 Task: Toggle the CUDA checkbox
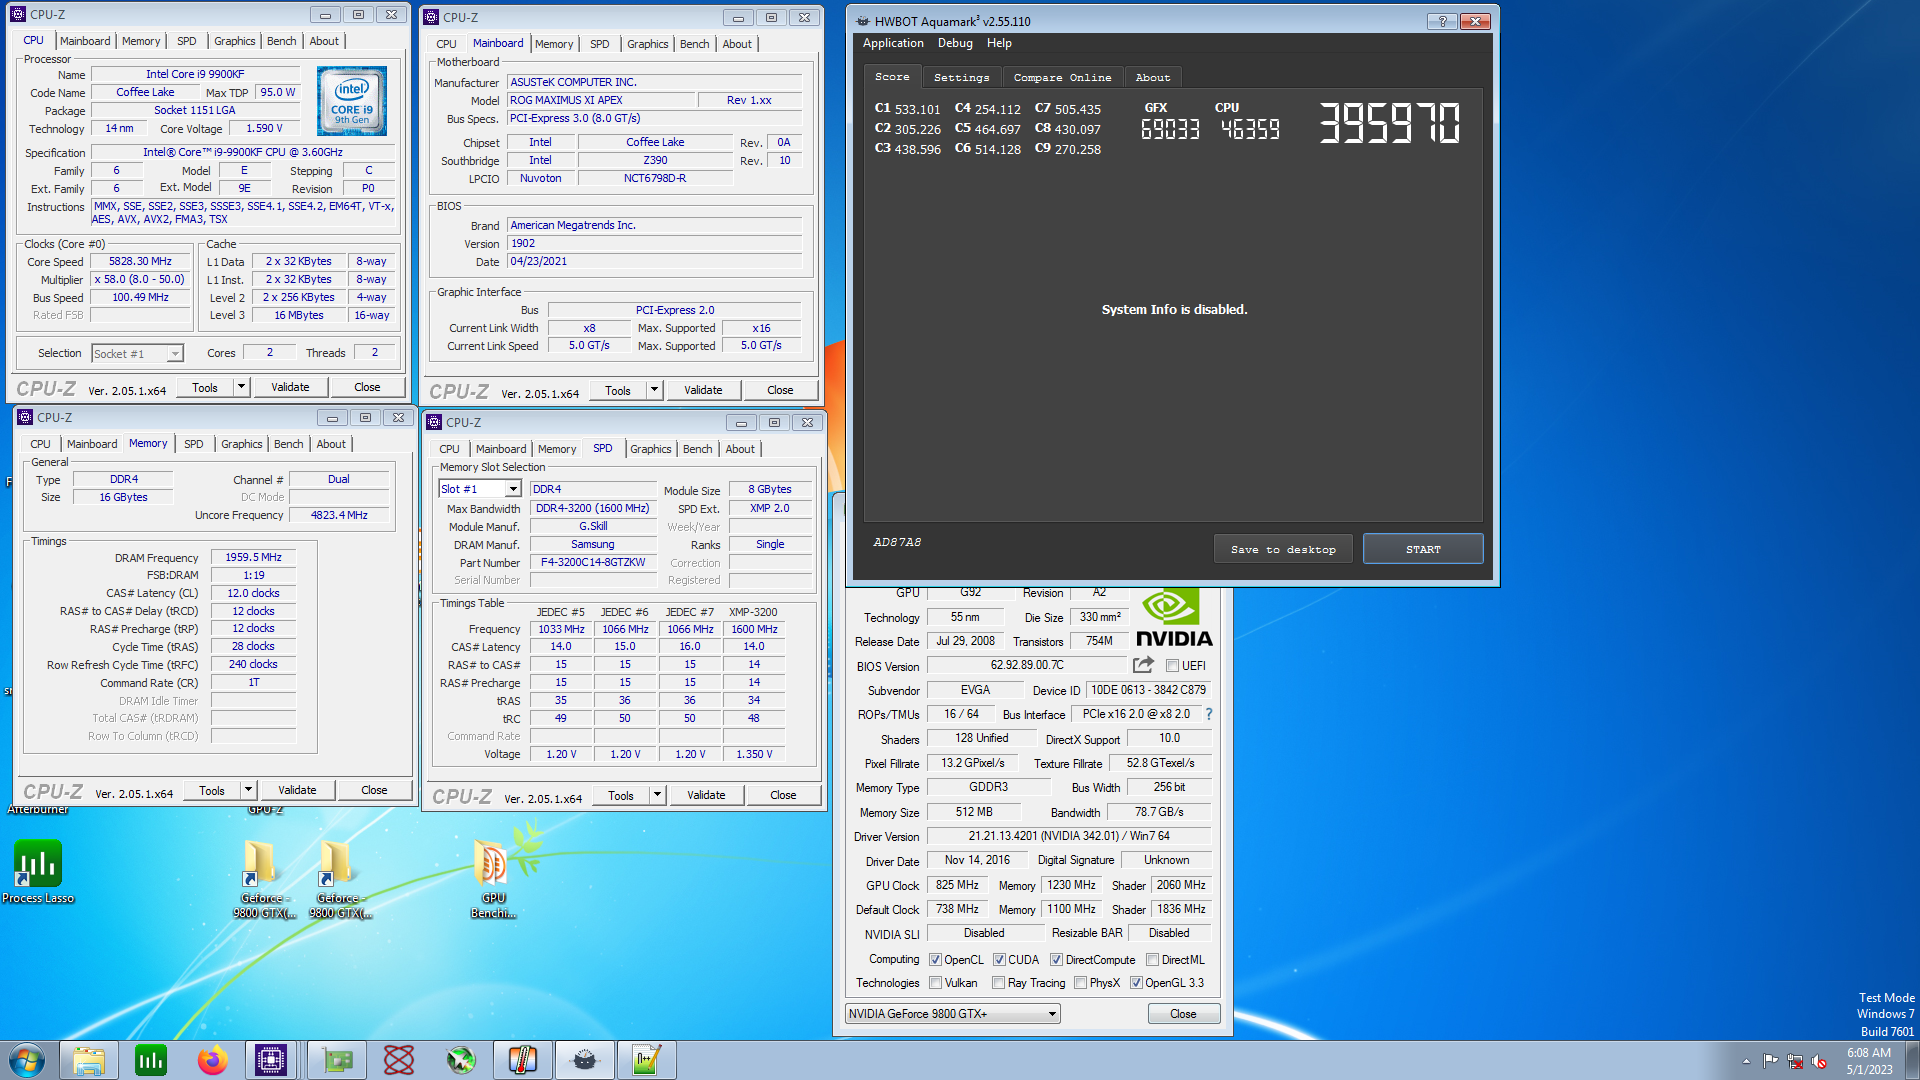999,960
